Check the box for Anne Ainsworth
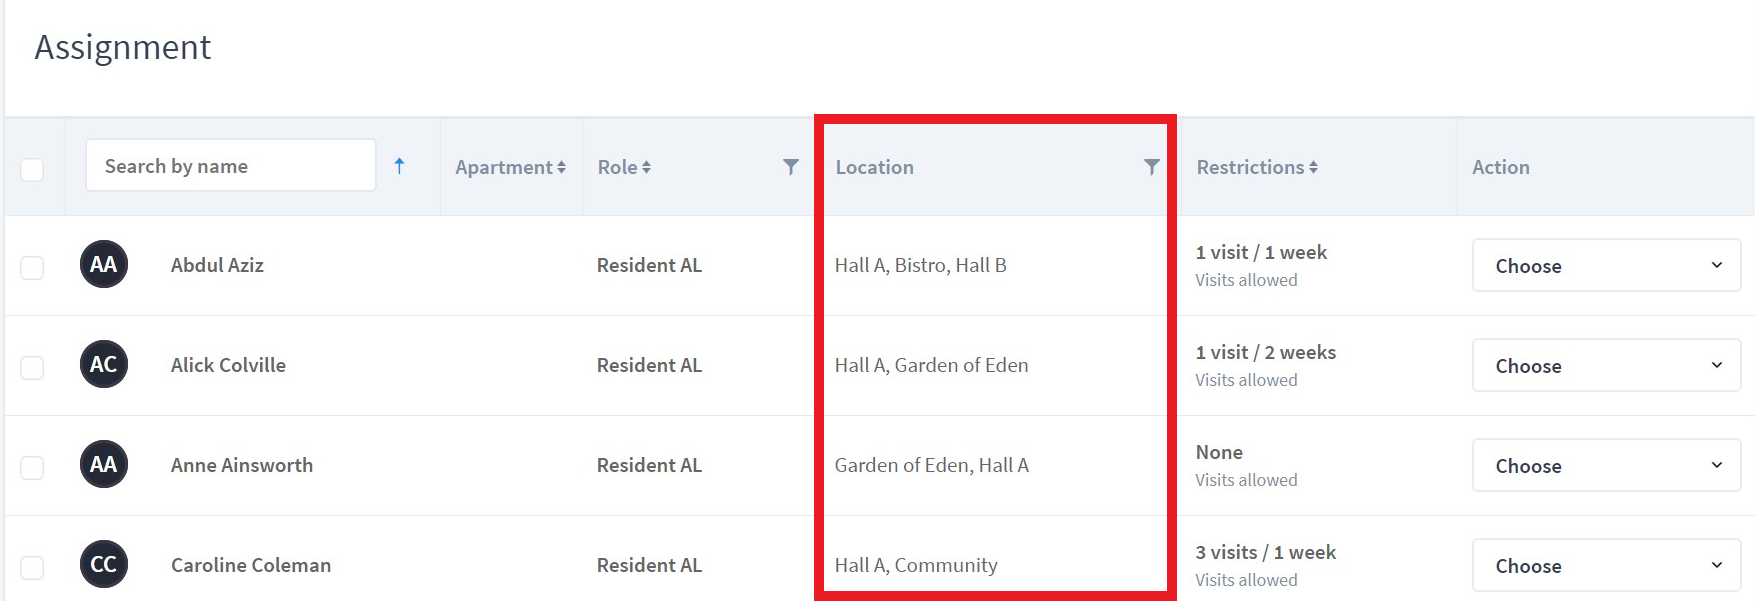 pyautogui.click(x=32, y=467)
